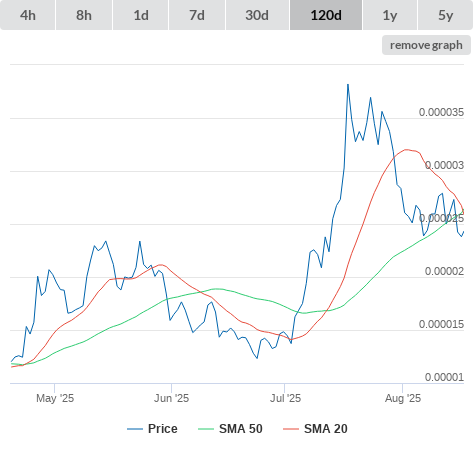The height and width of the screenshot is (455, 474).
Task: Switch to the 8h time range
Action: [x=84, y=15]
